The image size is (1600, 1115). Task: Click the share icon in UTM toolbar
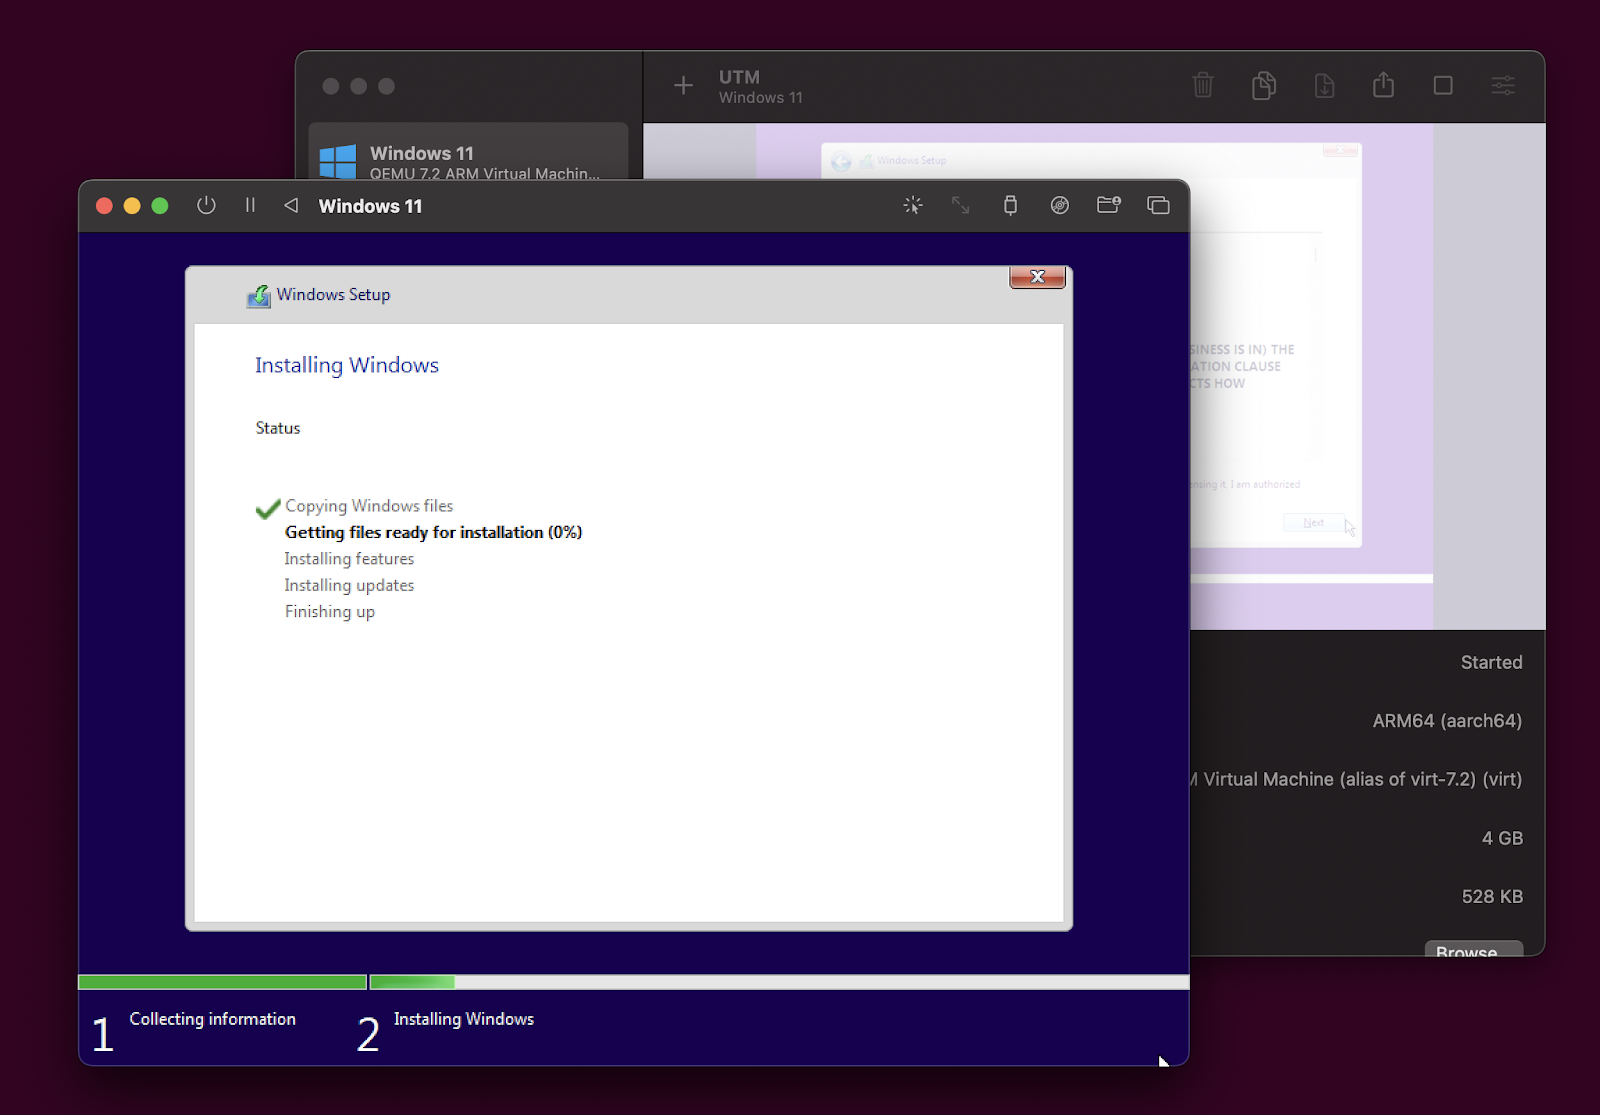click(x=1383, y=85)
